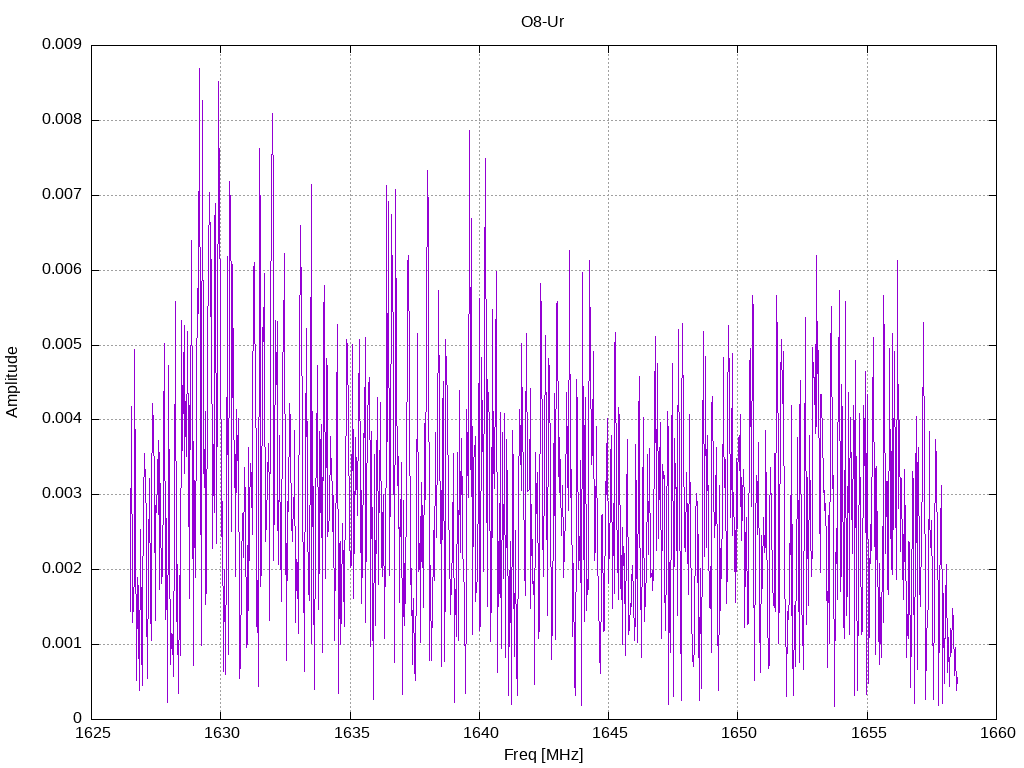
Task: Click the y-axis tick label 0.002
Action: (62, 568)
